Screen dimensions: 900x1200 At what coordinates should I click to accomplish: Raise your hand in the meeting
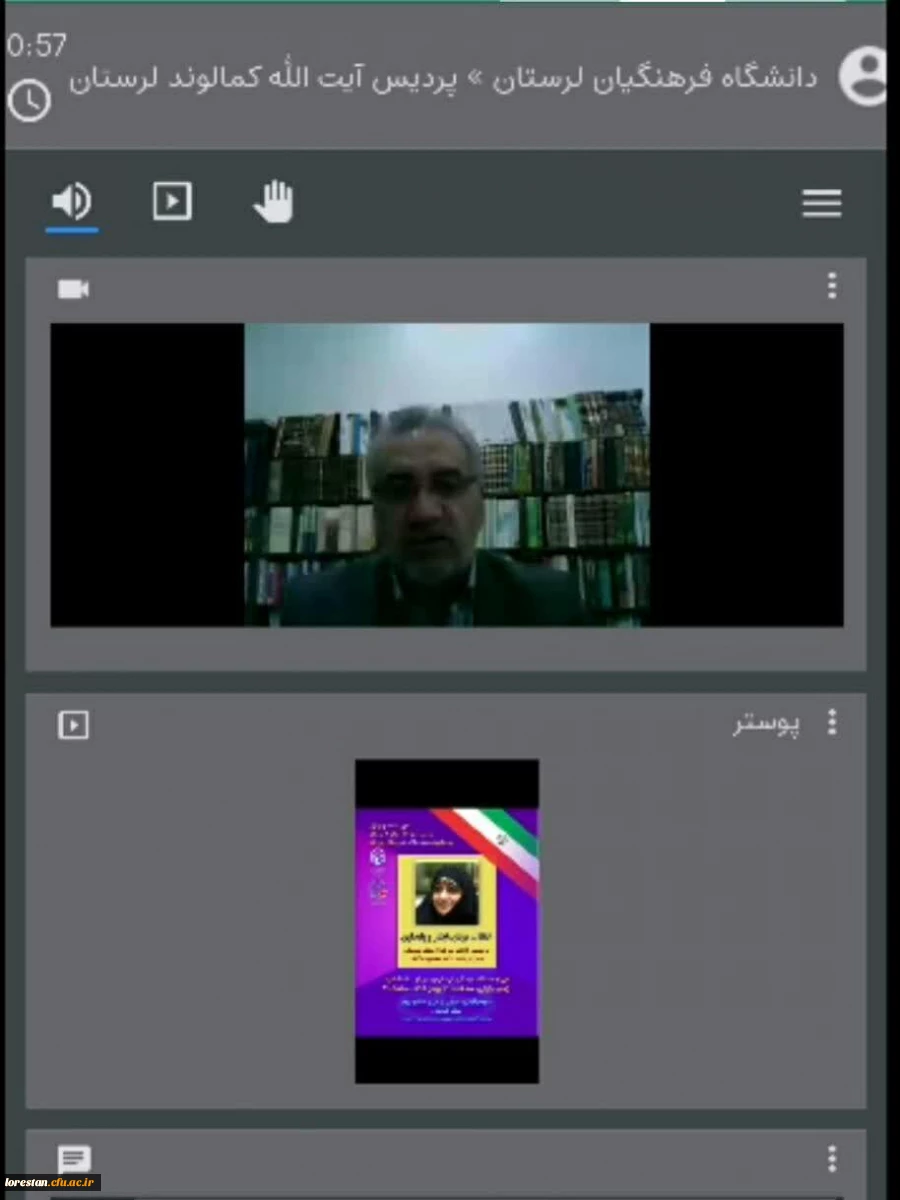272,203
